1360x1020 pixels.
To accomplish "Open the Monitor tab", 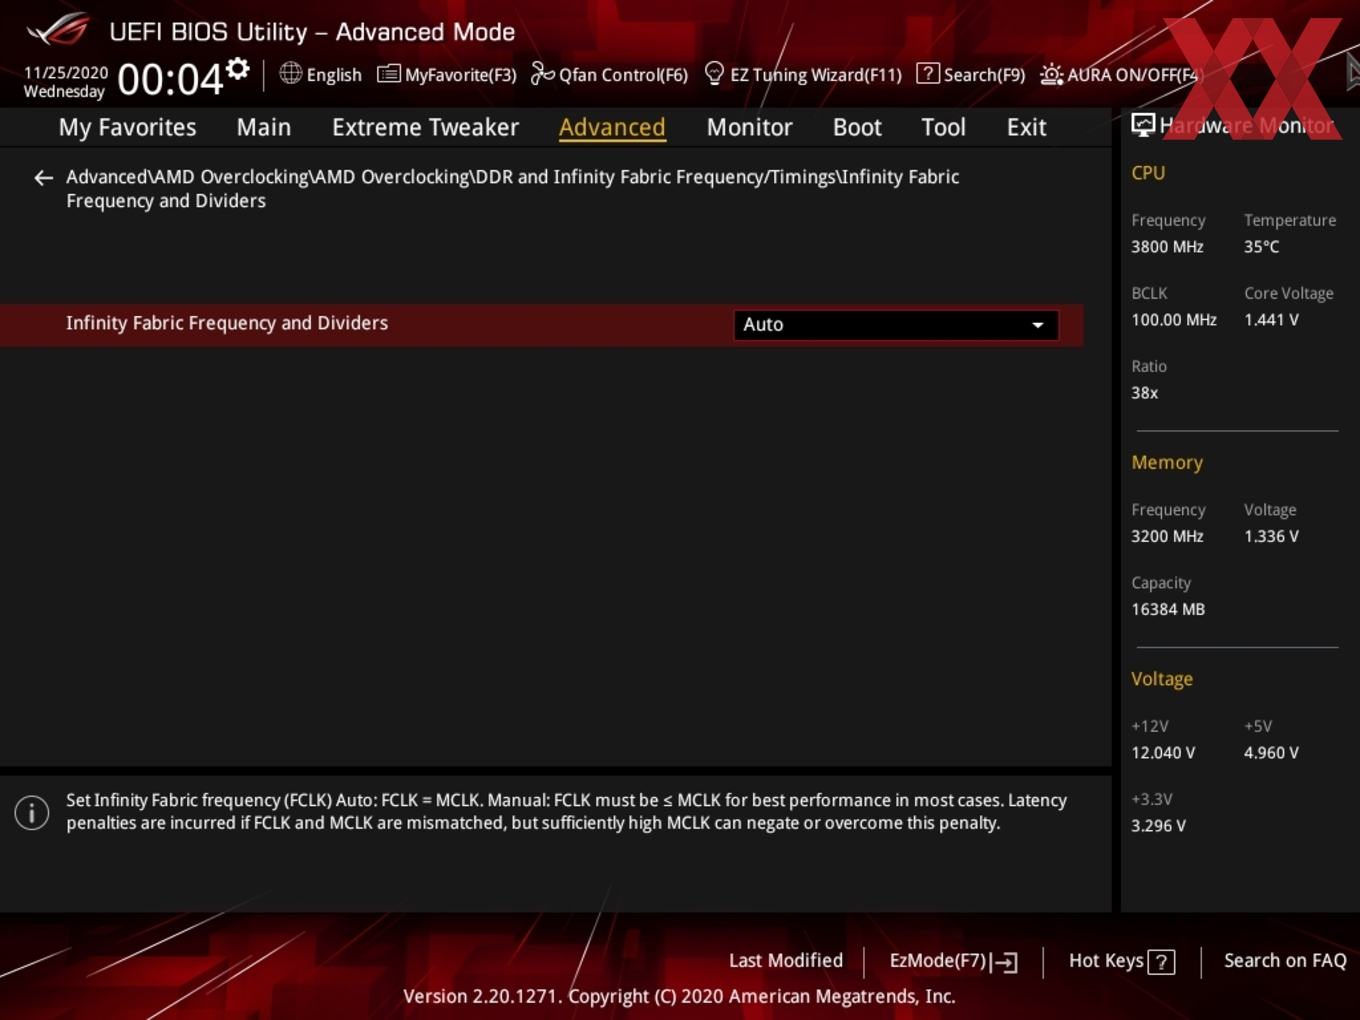I will (749, 127).
